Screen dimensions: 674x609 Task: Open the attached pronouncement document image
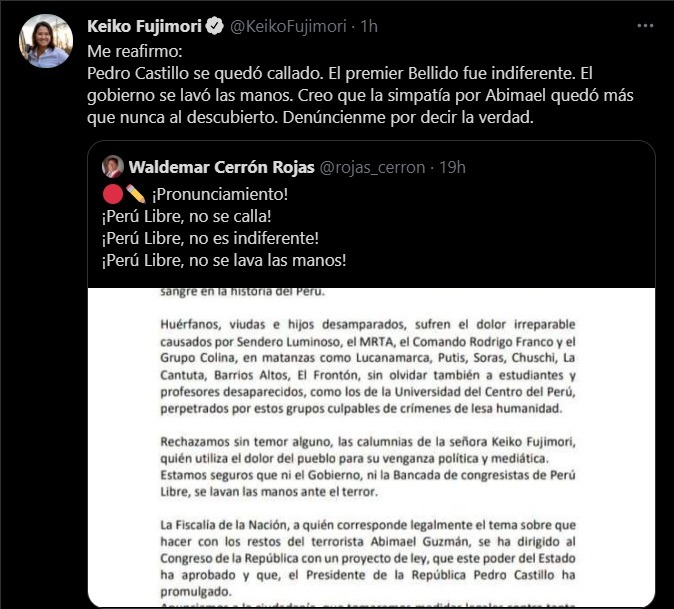(371, 447)
